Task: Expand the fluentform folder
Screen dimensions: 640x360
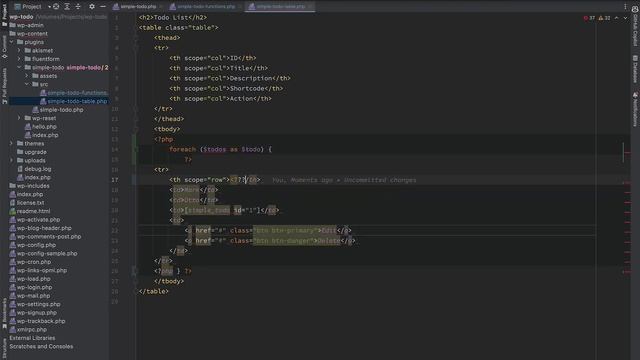Action: point(19,59)
